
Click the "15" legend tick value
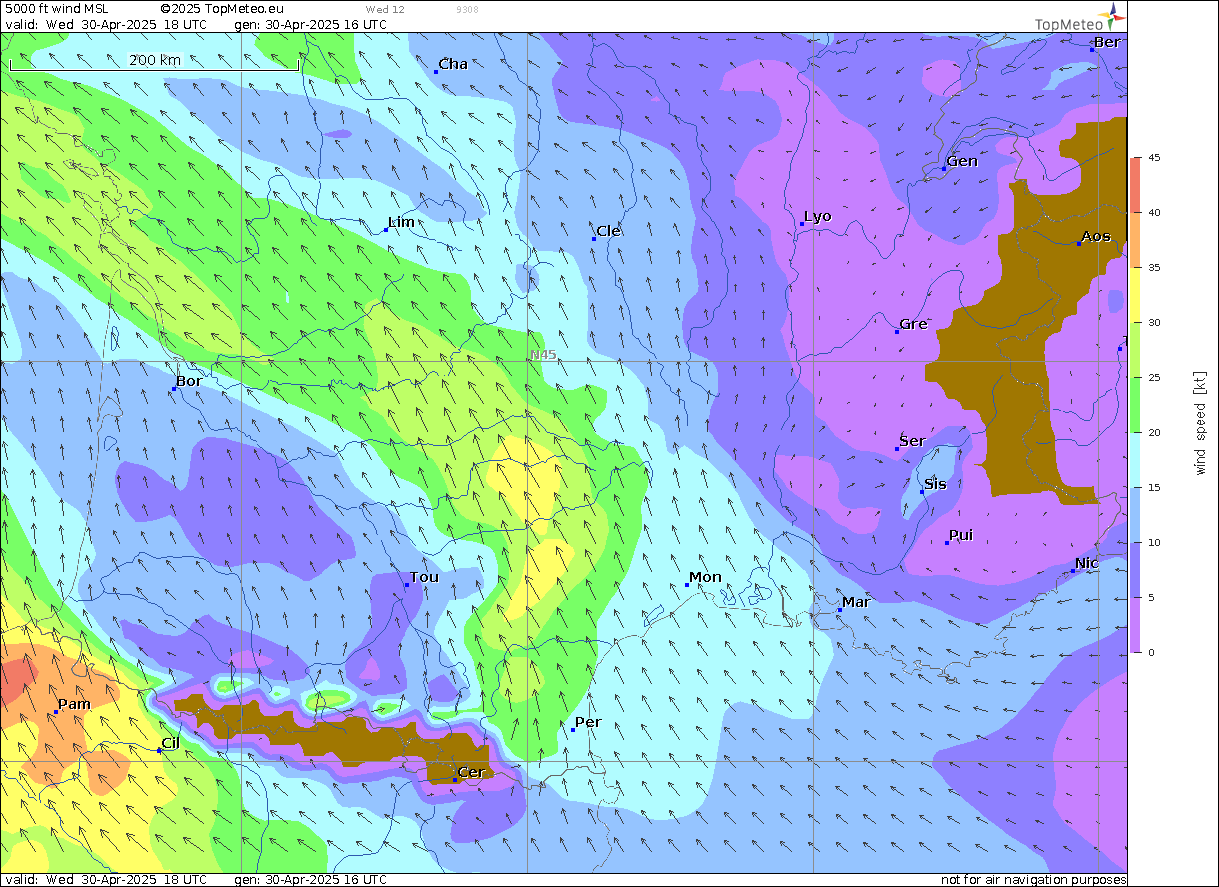pyautogui.click(x=1154, y=488)
